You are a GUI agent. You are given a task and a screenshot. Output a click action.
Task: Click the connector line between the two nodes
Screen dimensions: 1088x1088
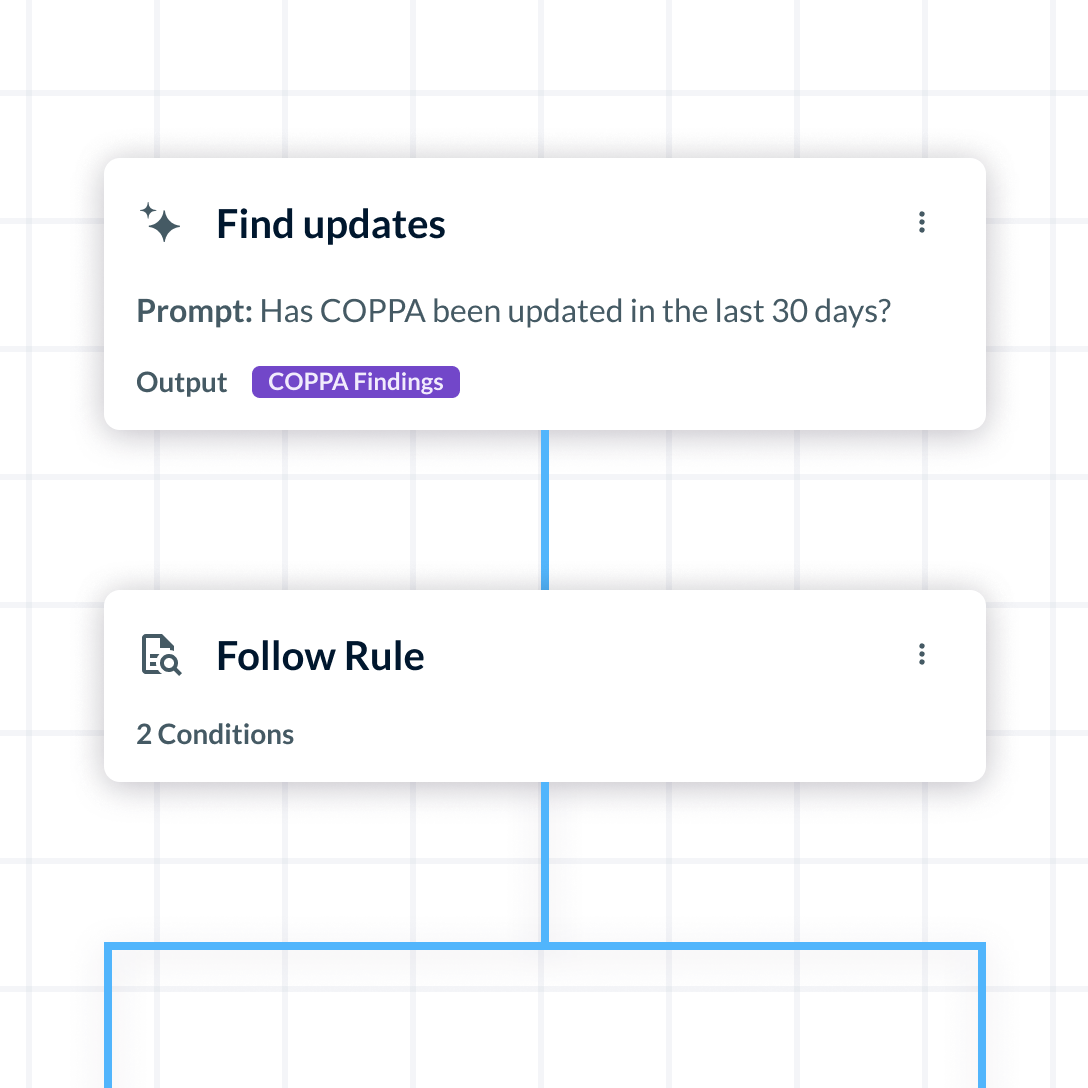click(x=545, y=510)
